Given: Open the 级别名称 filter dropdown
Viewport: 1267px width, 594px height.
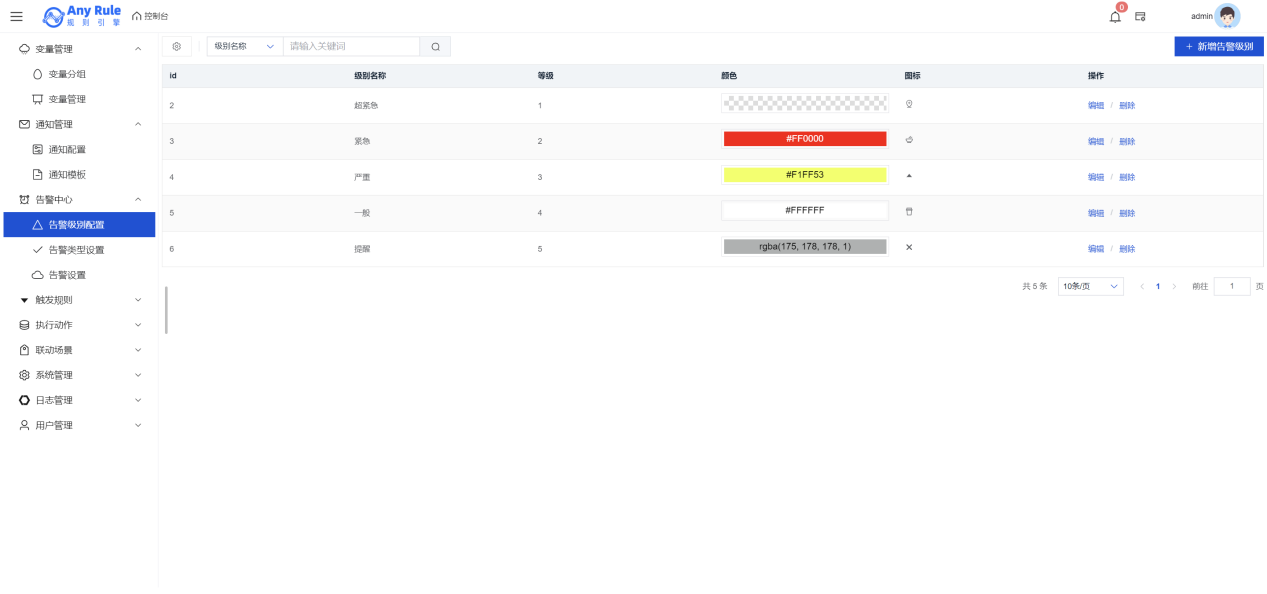Looking at the screenshot, I should click(x=243, y=46).
